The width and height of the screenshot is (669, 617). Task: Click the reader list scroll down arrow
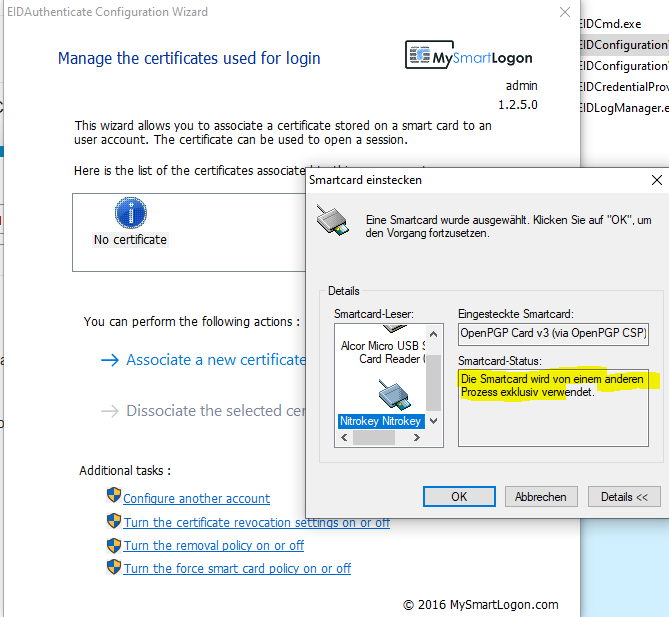pyautogui.click(x=433, y=421)
